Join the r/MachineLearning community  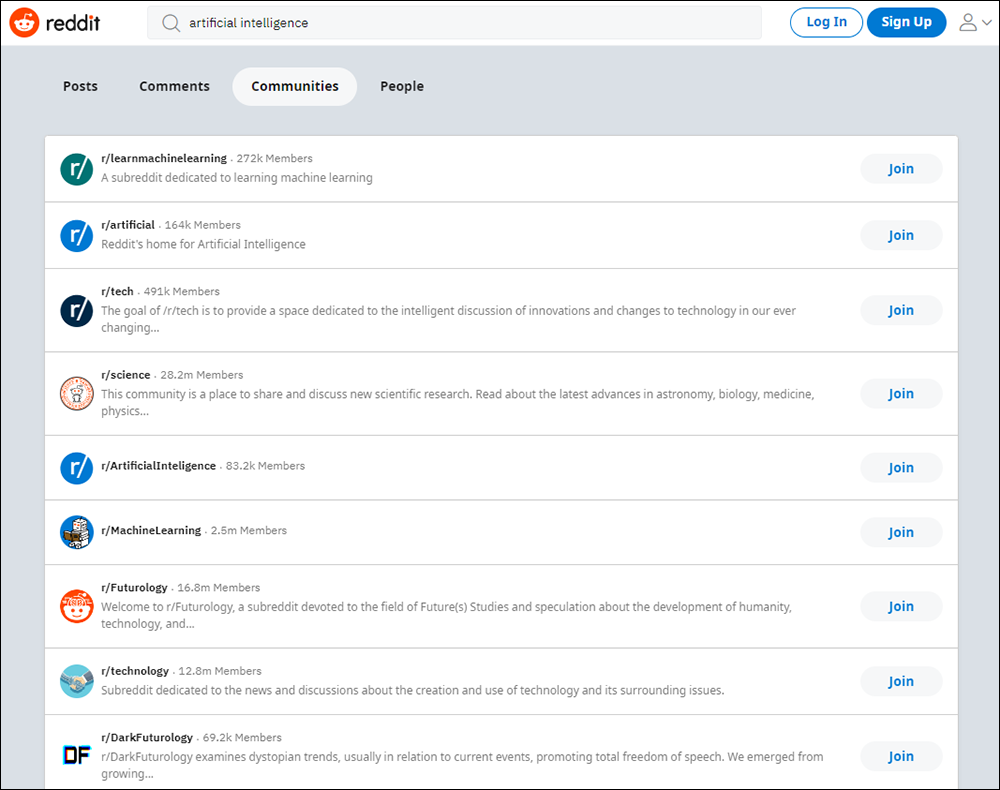tap(901, 532)
